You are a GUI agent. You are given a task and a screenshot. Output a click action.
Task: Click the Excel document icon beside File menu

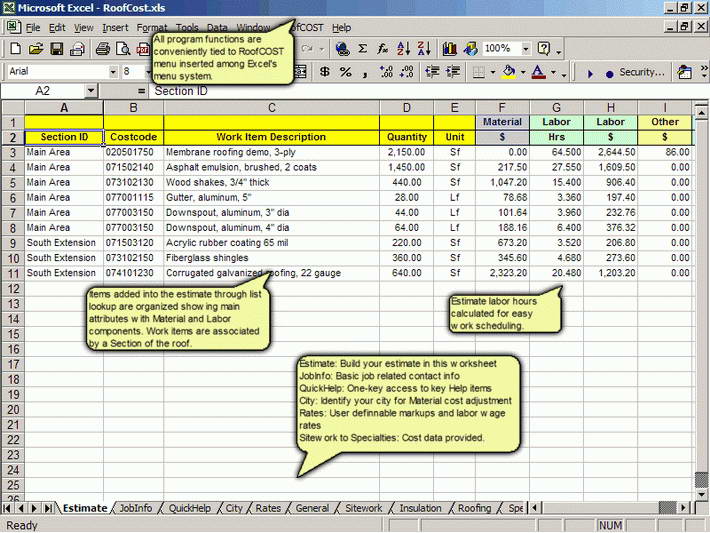[13, 27]
